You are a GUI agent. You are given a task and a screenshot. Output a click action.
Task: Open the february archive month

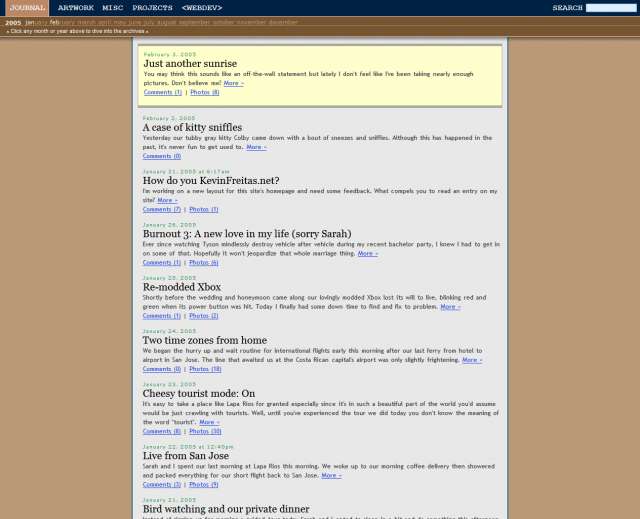pyautogui.click(x=62, y=22)
